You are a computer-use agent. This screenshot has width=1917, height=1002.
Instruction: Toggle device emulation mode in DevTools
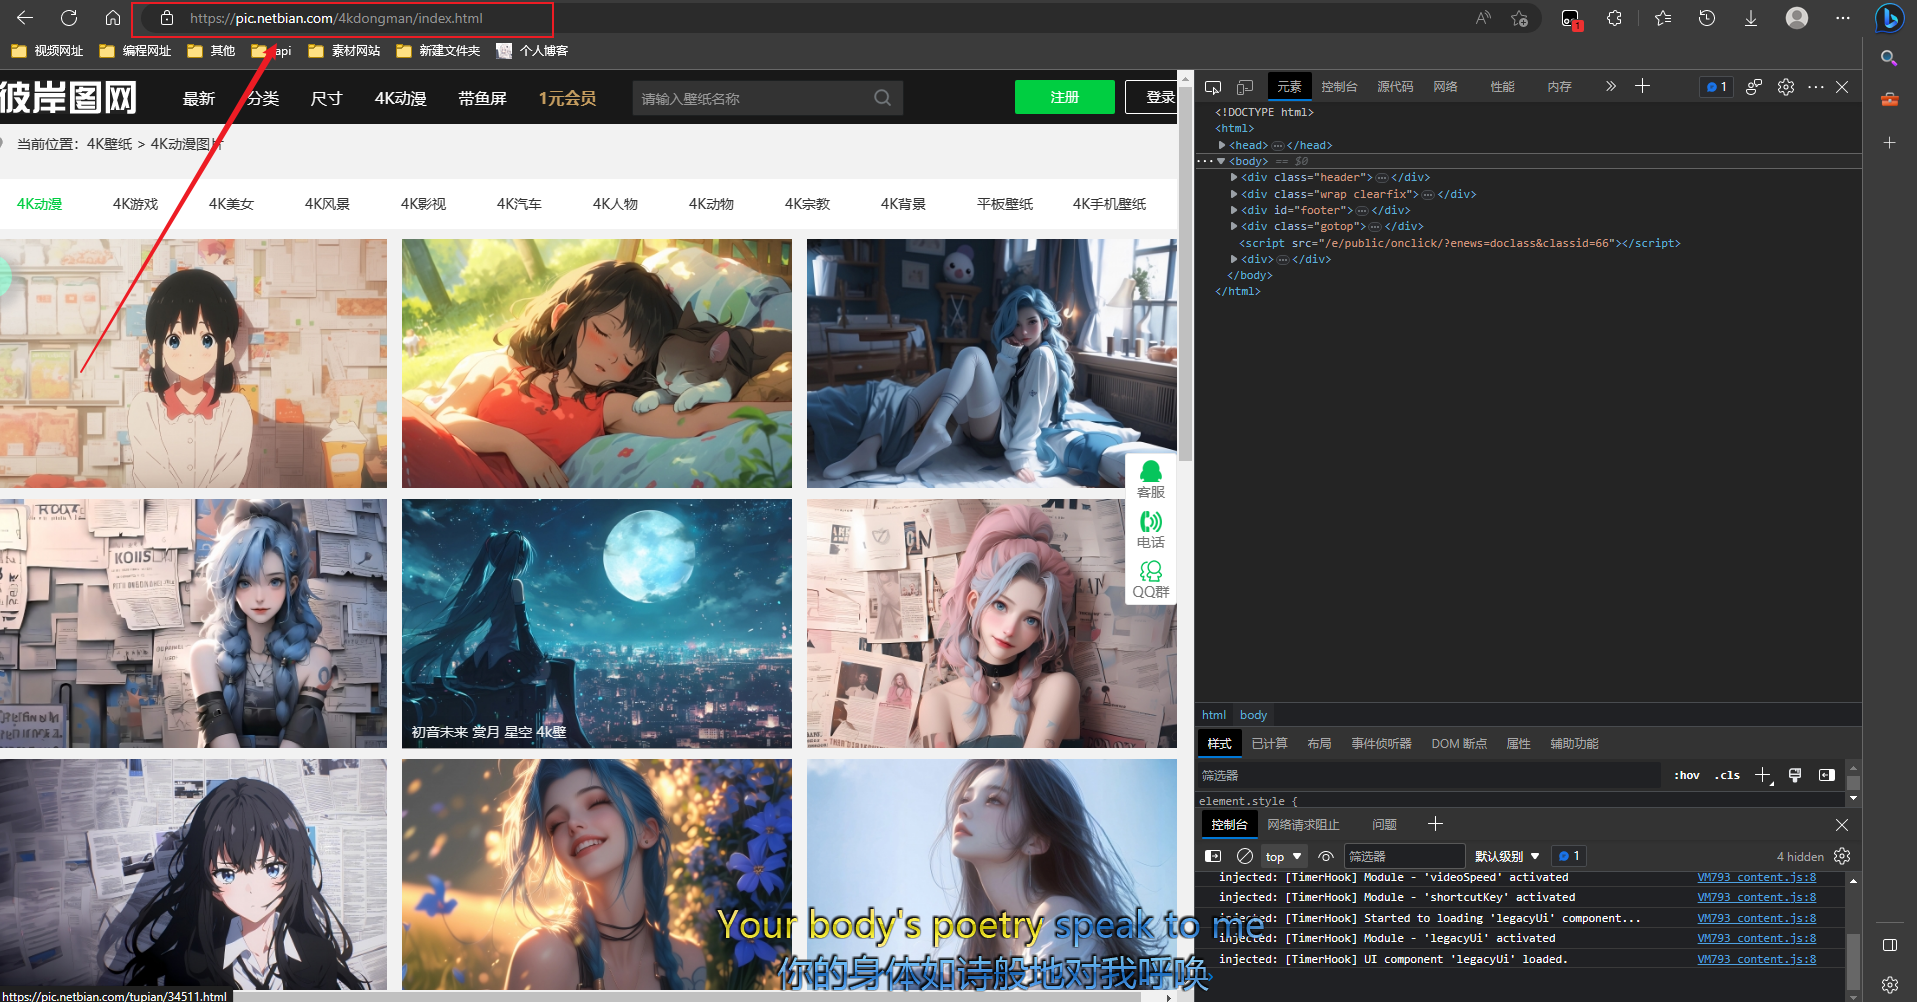(1245, 87)
